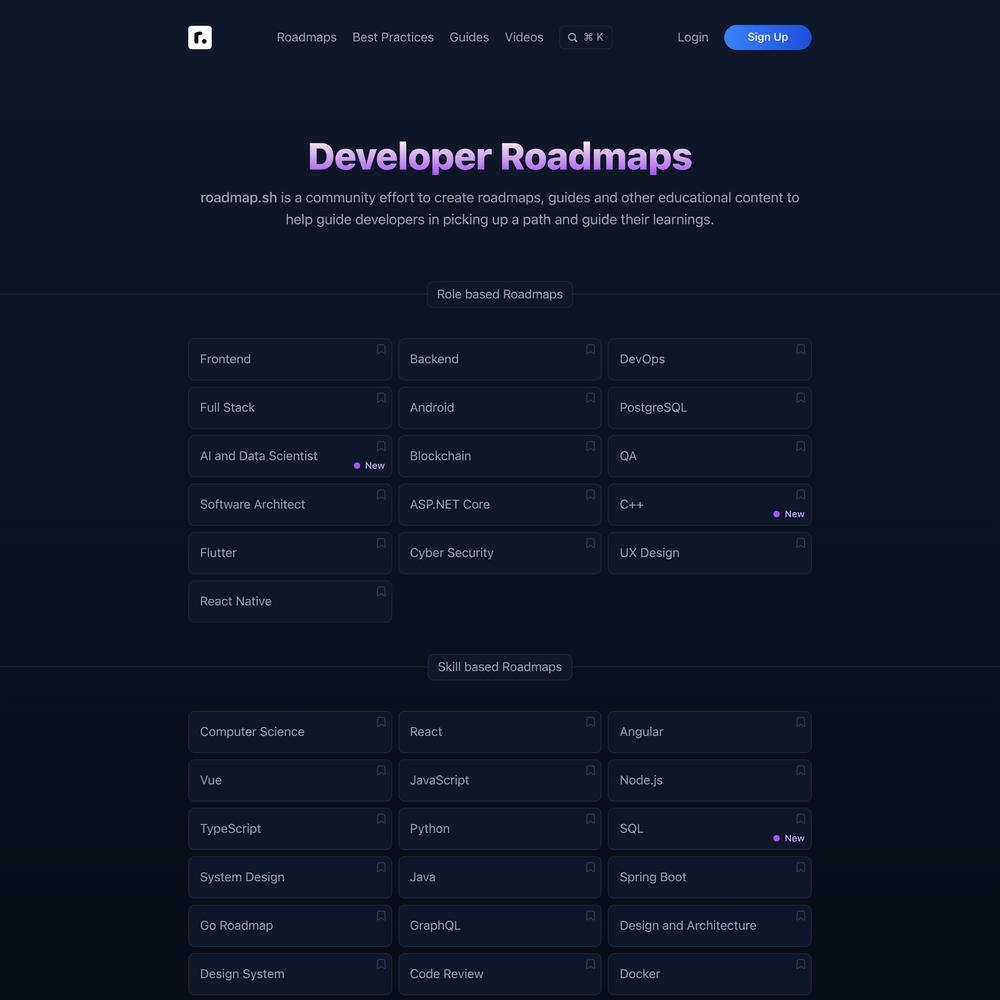Screen dimensions: 1000x1000
Task: Bookmark the Node.js roadmap
Action: [800, 770]
